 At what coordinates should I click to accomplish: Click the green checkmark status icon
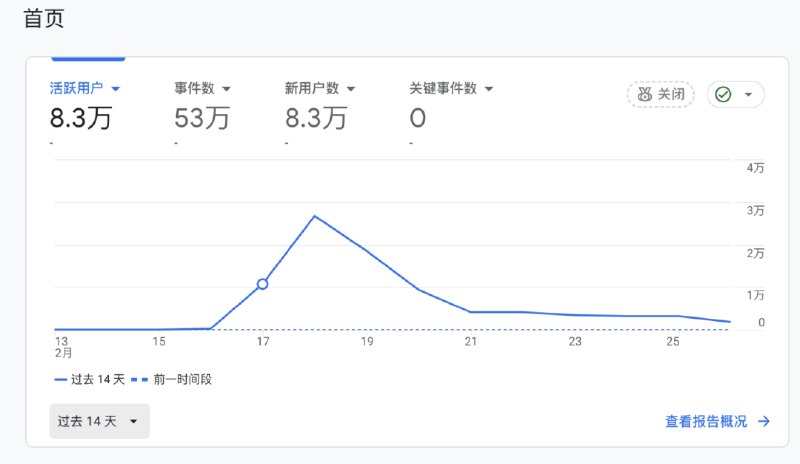point(723,94)
